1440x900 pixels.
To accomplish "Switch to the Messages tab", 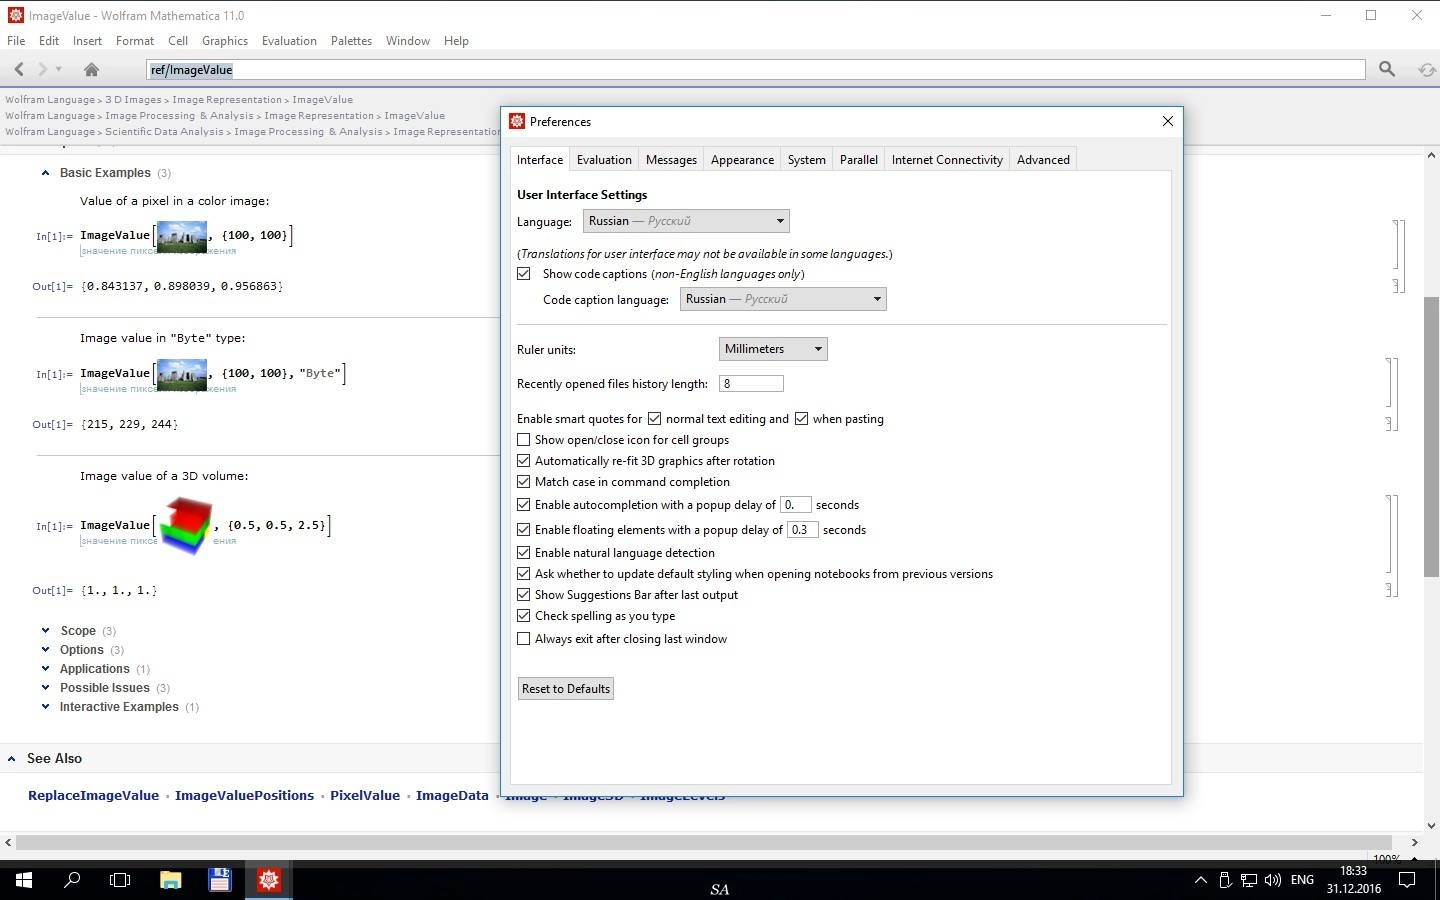I will [x=671, y=160].
